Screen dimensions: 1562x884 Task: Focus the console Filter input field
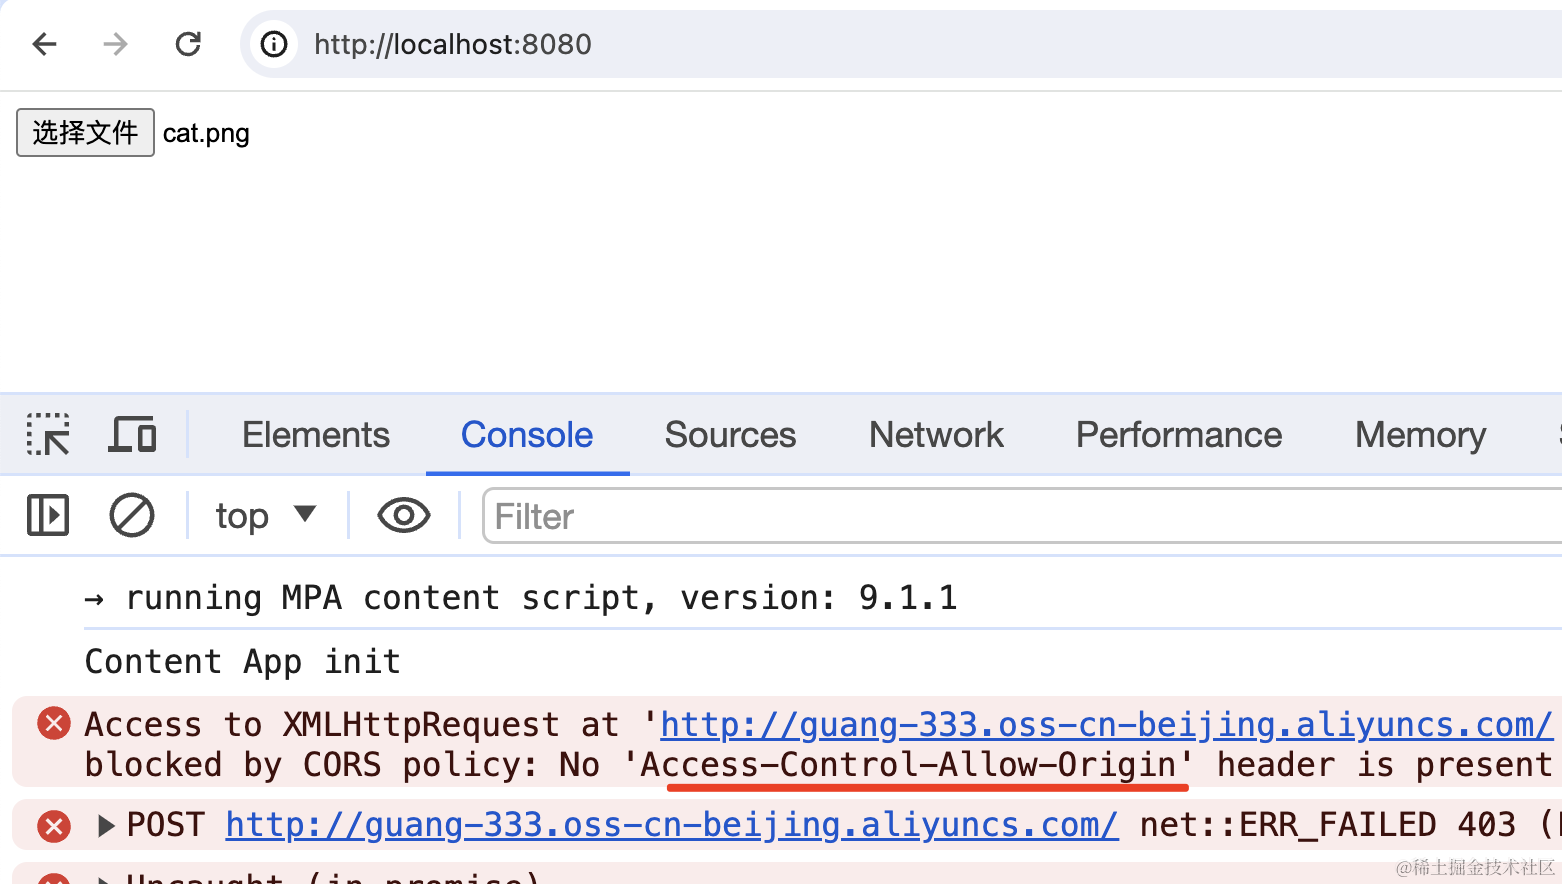tap(1022, 516)
